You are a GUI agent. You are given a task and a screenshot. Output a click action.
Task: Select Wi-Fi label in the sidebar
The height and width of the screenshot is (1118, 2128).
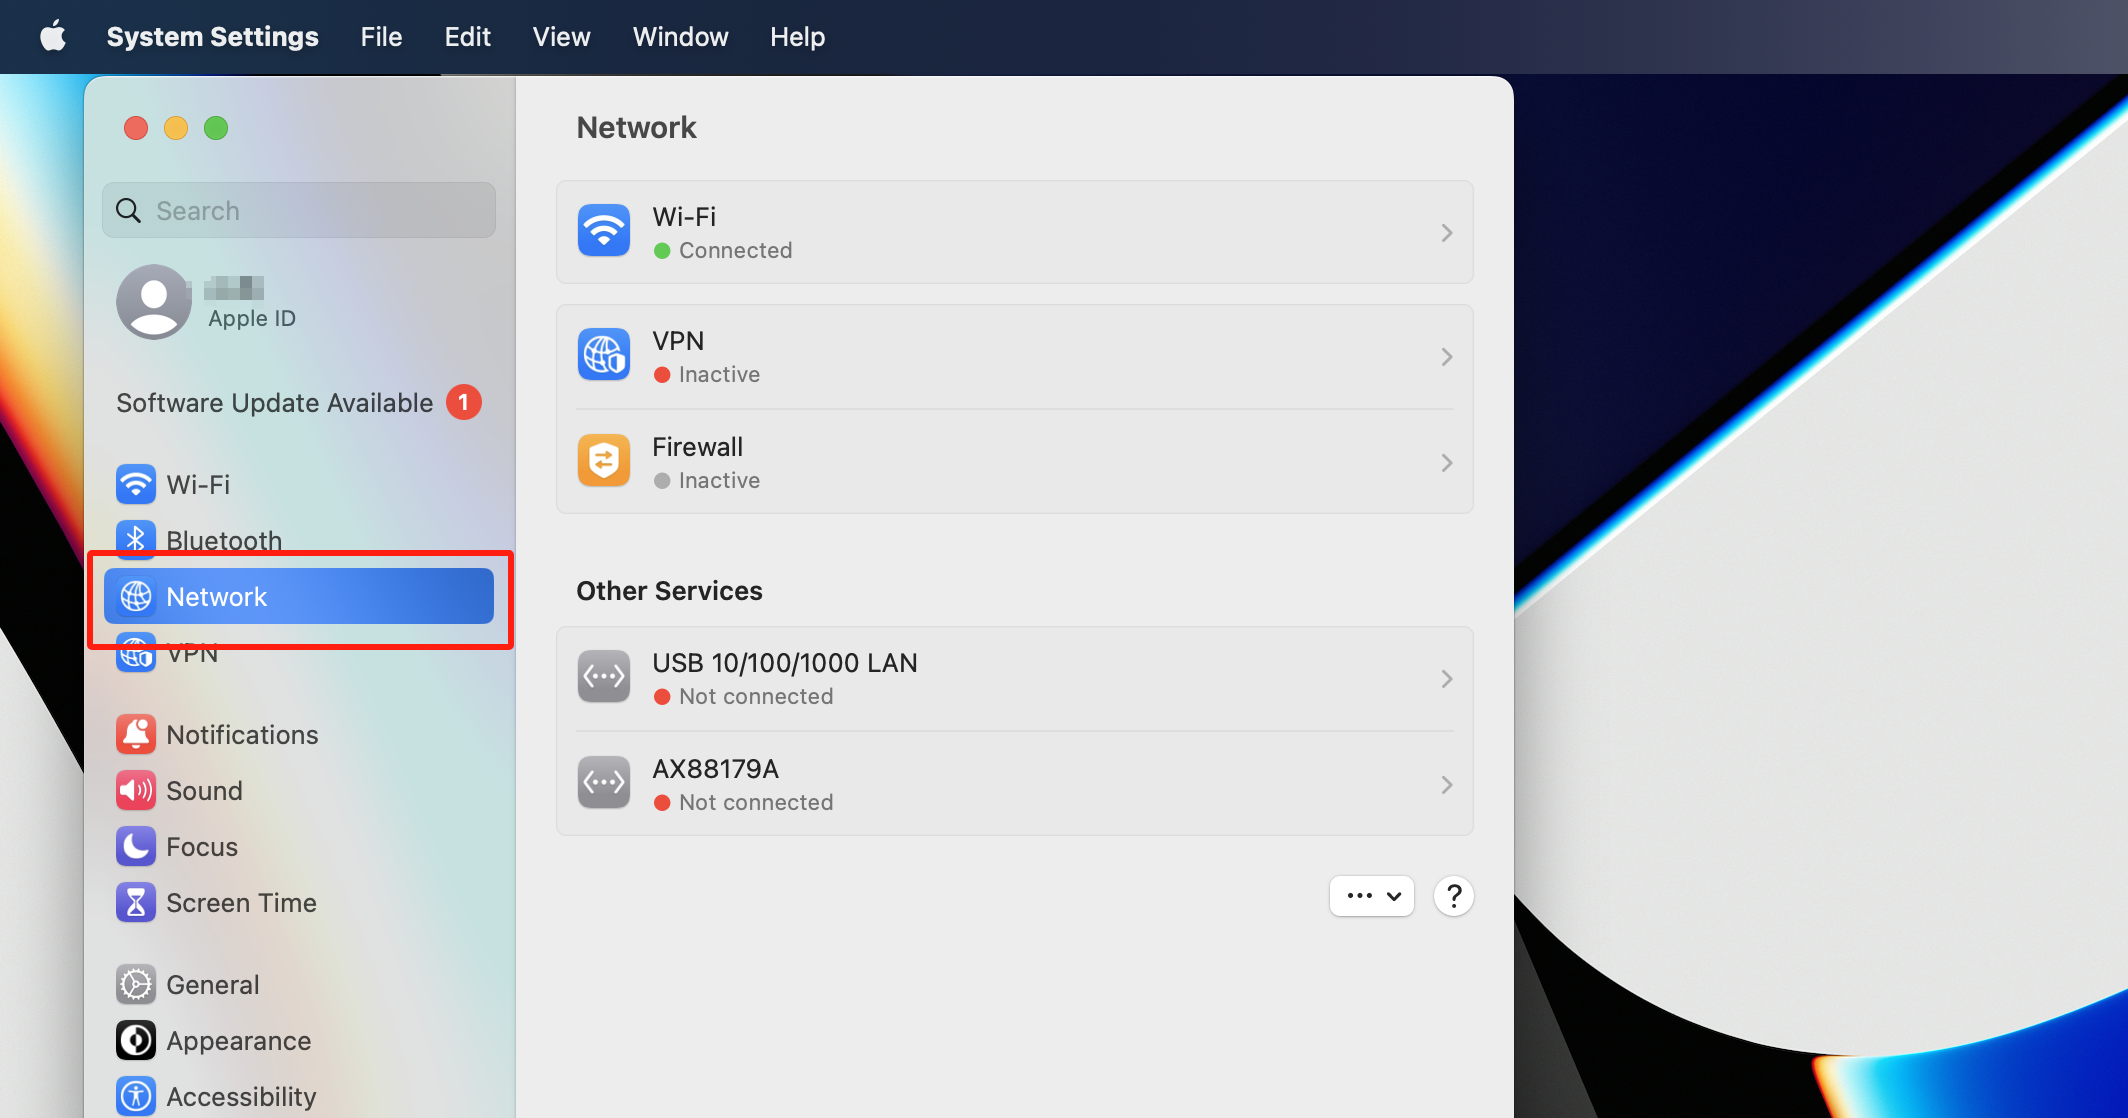coord(198,485)
